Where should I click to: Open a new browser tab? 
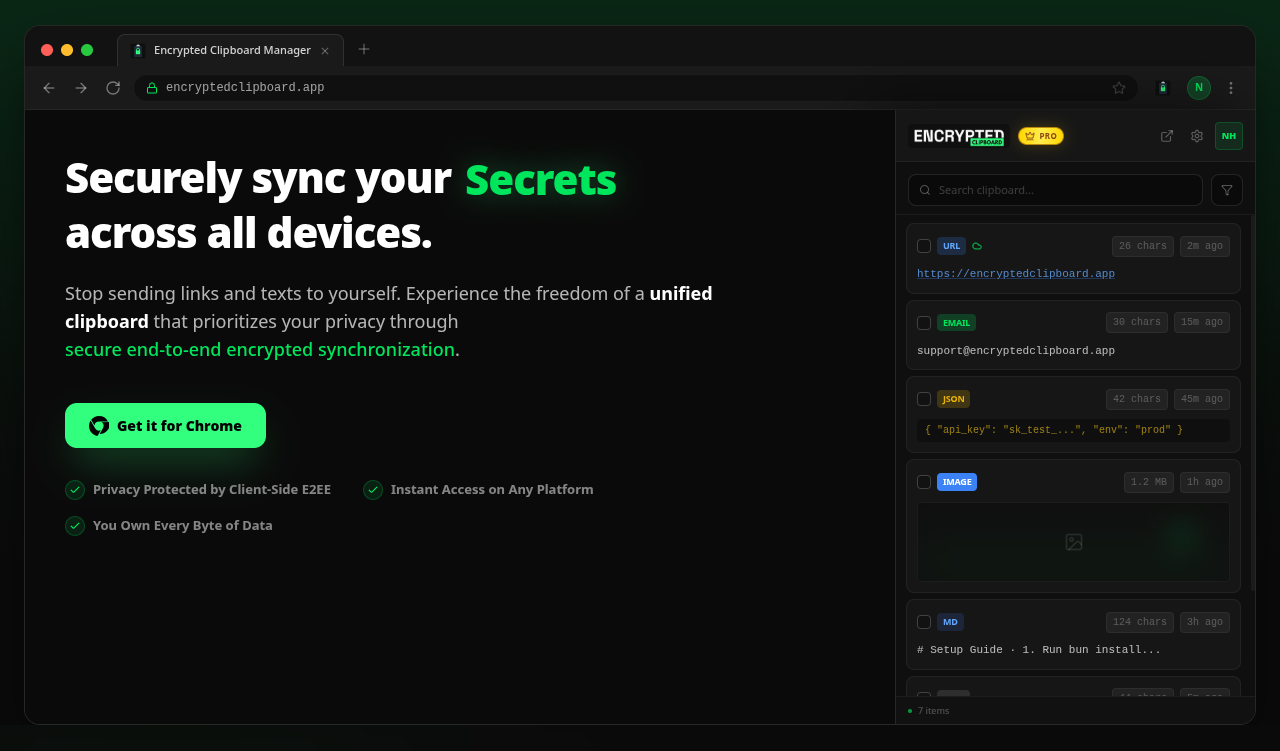coord(364,49)
